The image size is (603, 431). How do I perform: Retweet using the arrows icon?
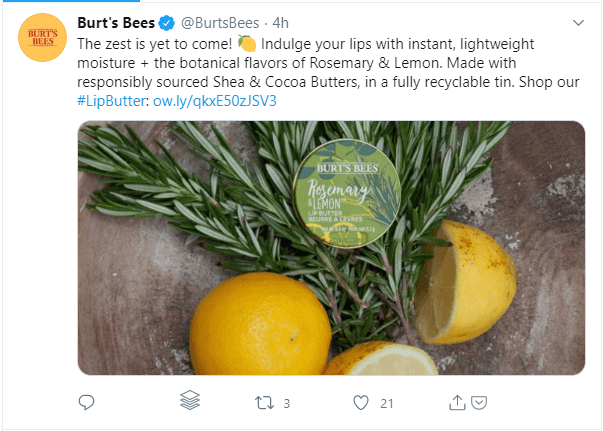click(x=263, y=403)
